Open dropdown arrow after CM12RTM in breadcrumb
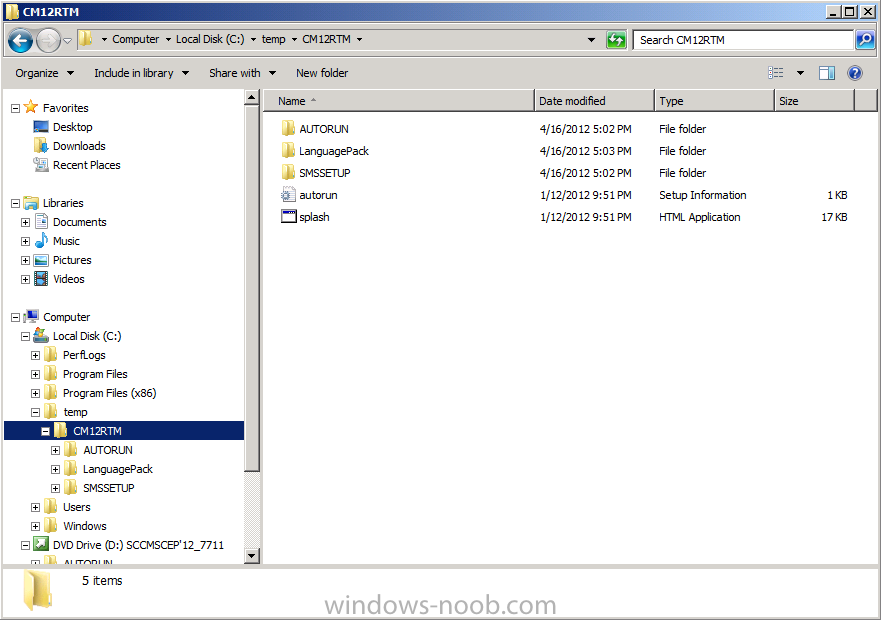The width and height of the screenshot is (881, 620). (360, 39)
